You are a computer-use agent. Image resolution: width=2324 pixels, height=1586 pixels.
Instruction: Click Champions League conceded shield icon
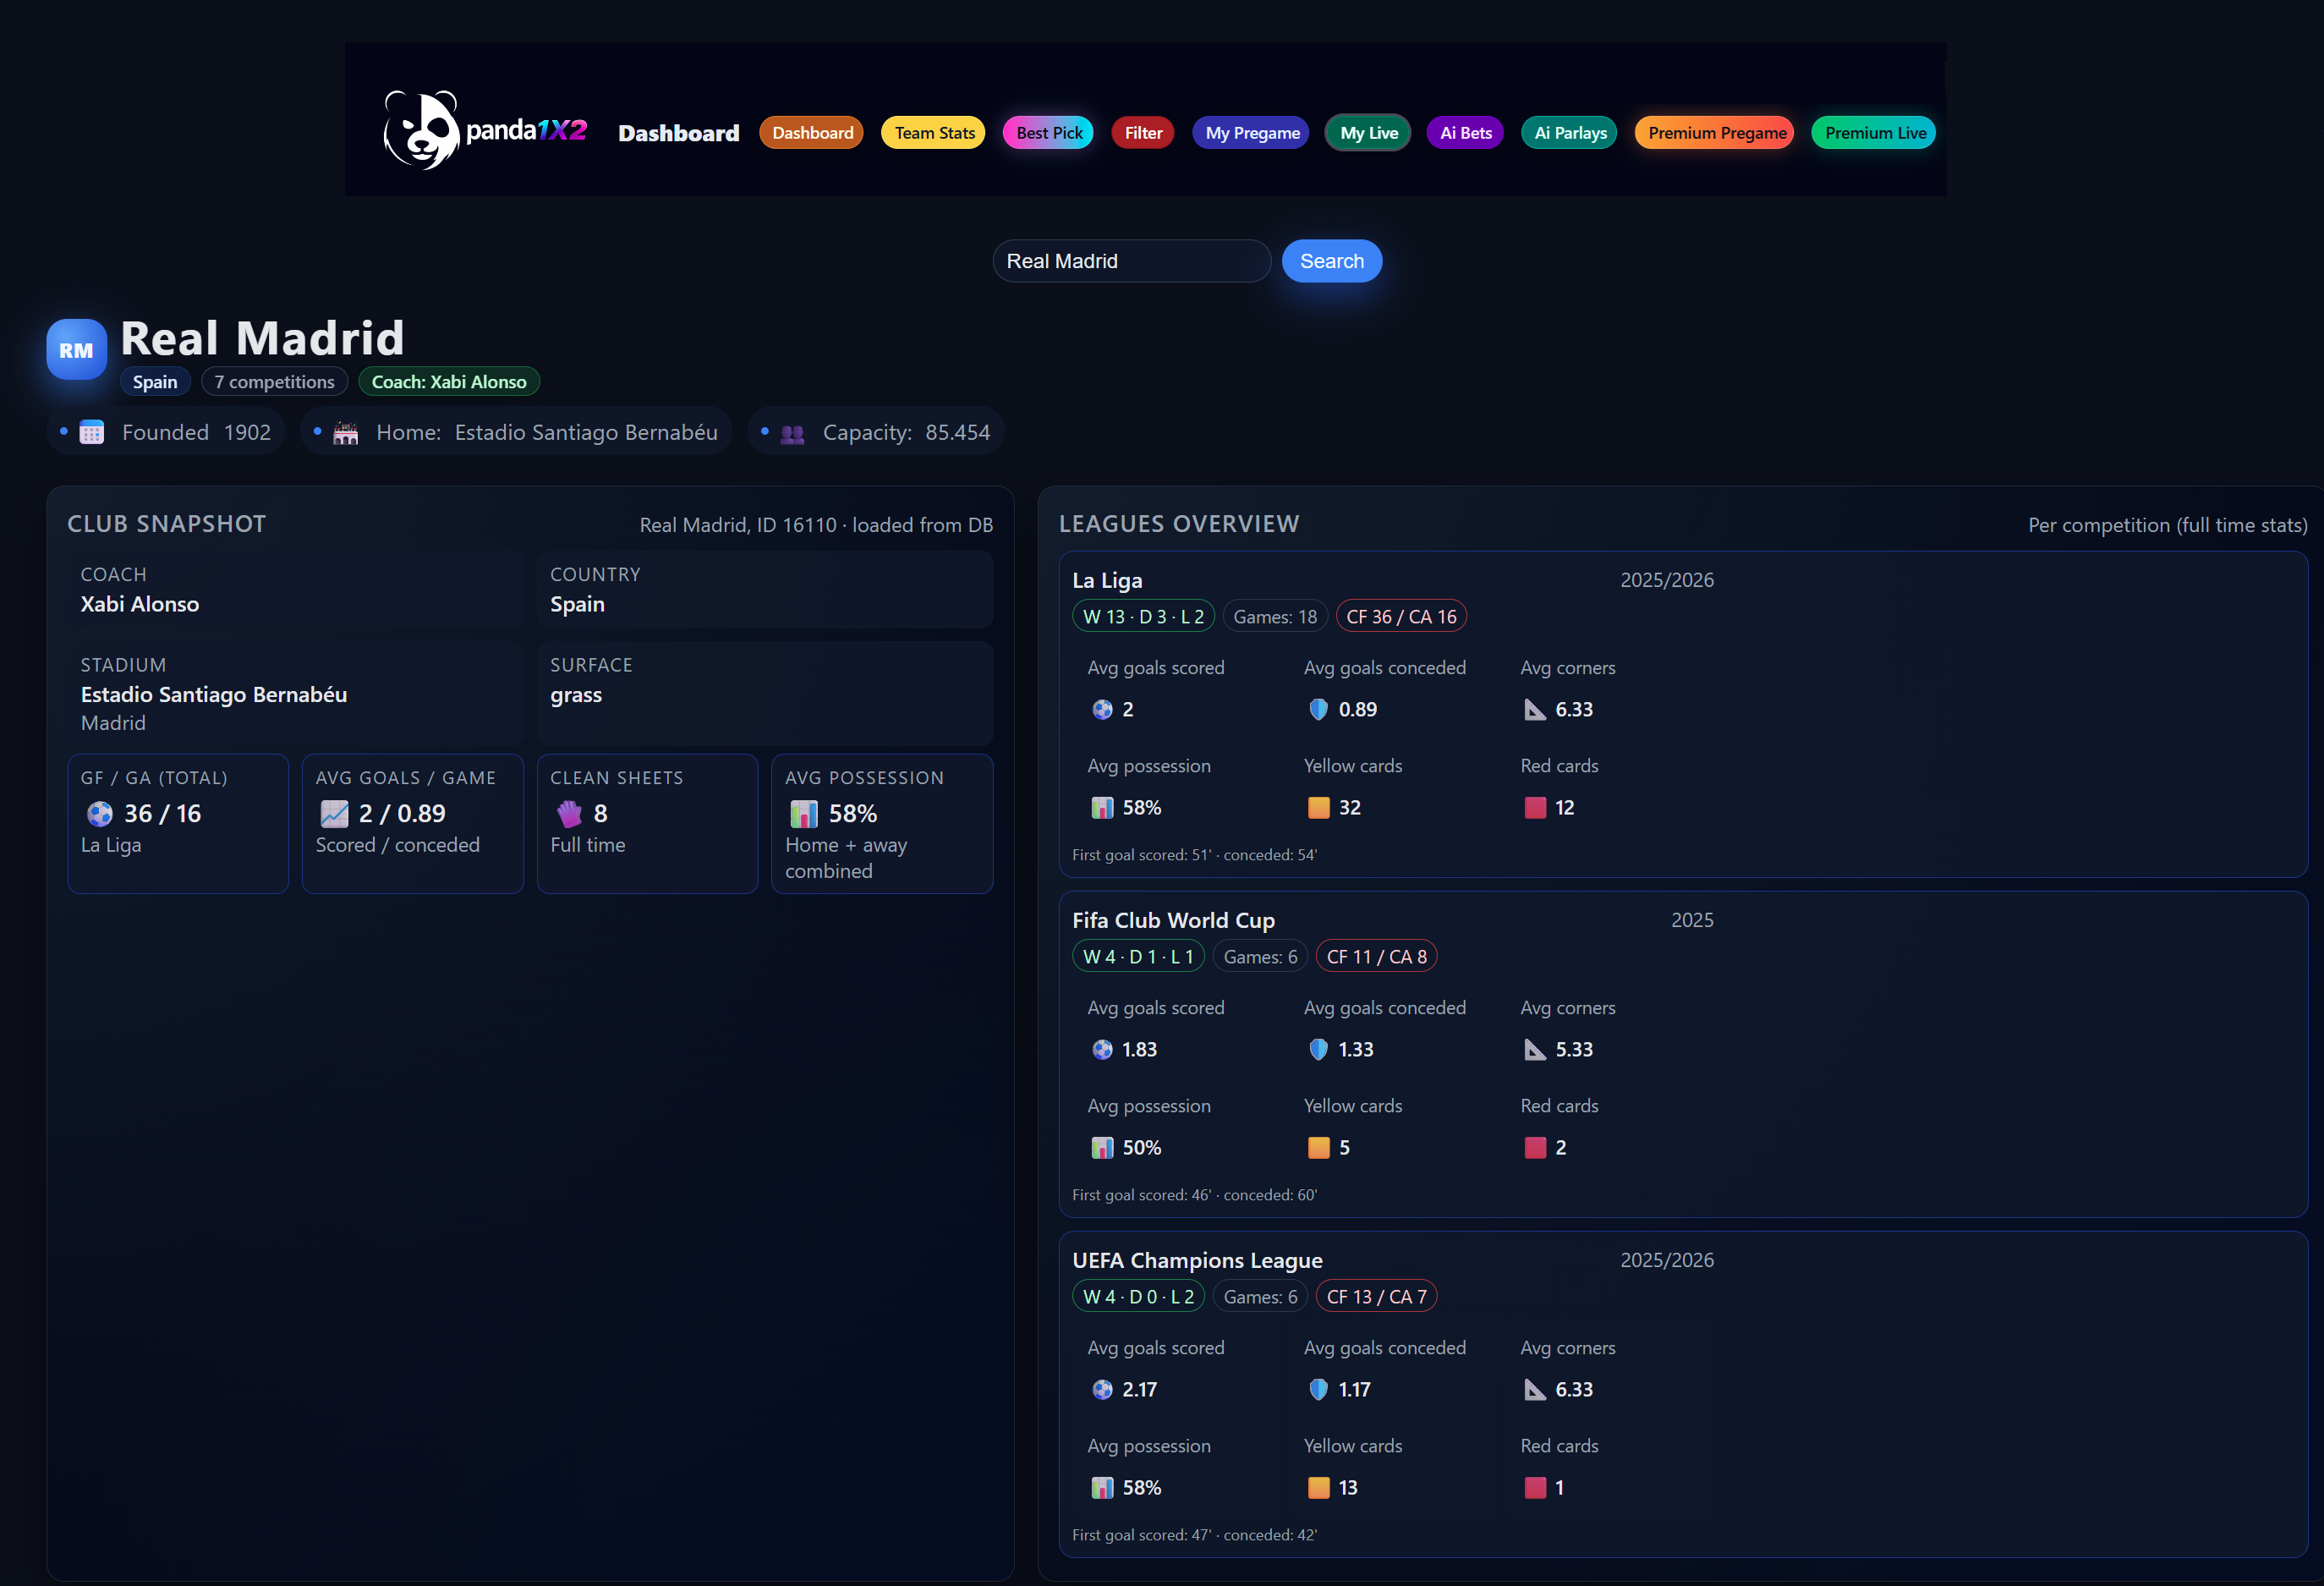pos(1318,1389)
